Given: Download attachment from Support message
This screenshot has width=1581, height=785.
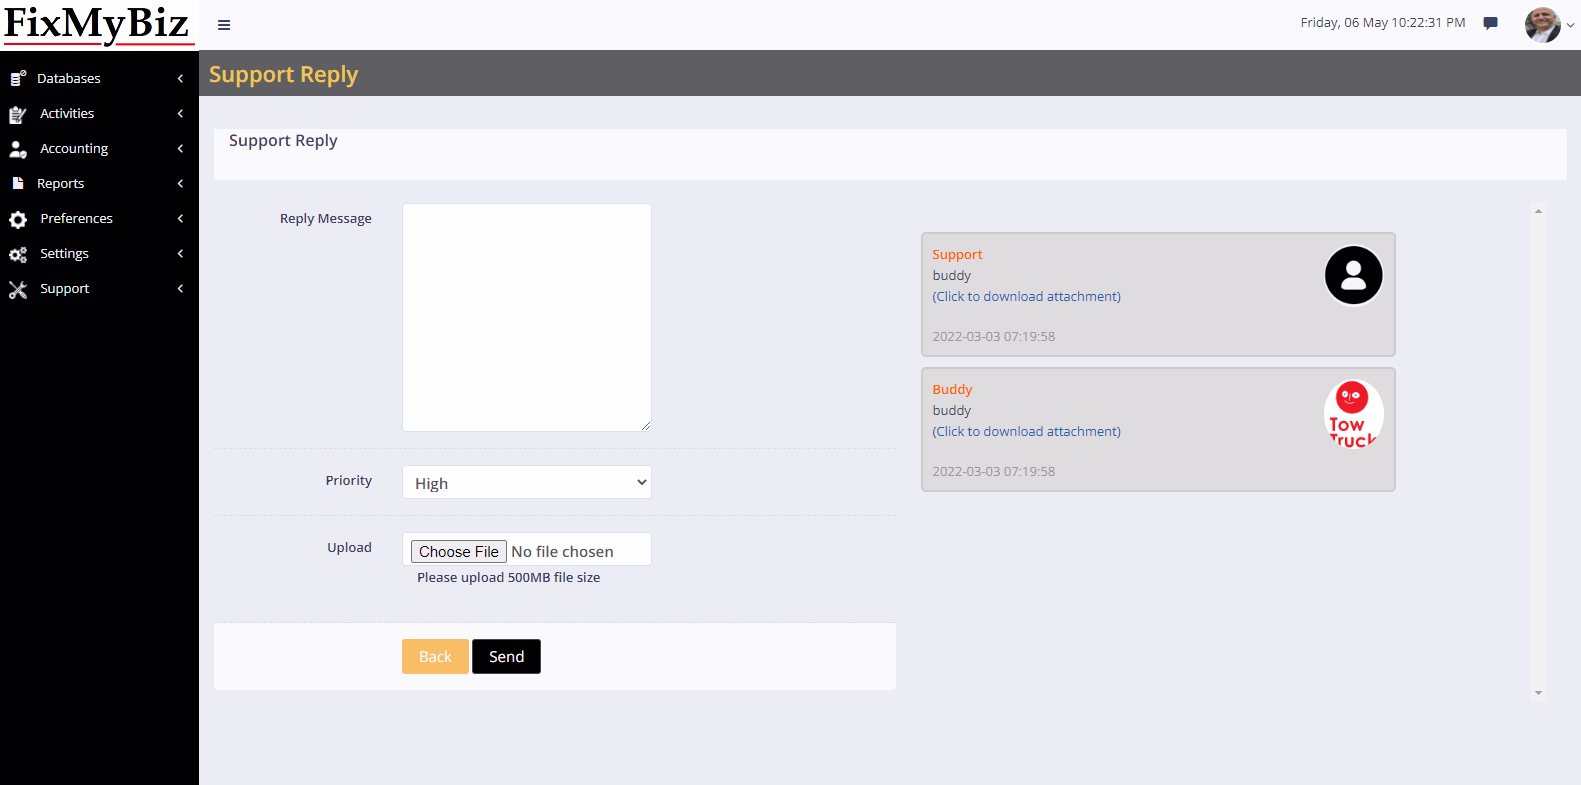Looking at the screenshot, I should (1026, 297).
